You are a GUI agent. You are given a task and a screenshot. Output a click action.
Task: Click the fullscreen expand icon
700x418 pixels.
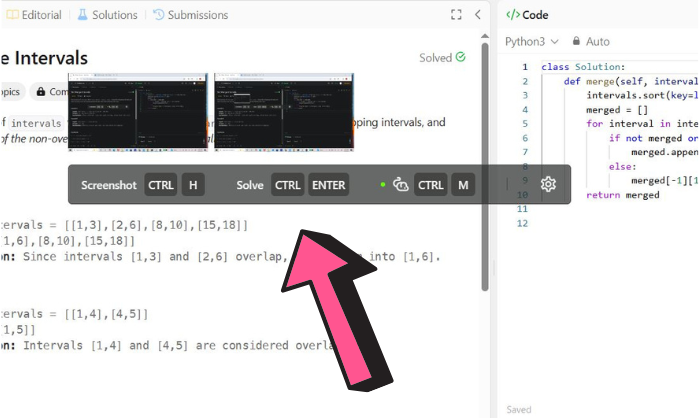tap(457, 15)
